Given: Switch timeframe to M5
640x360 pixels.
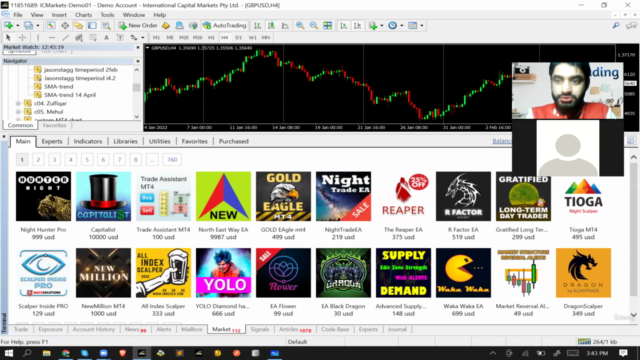Looking at the screenshot, I should pos(170,38).
